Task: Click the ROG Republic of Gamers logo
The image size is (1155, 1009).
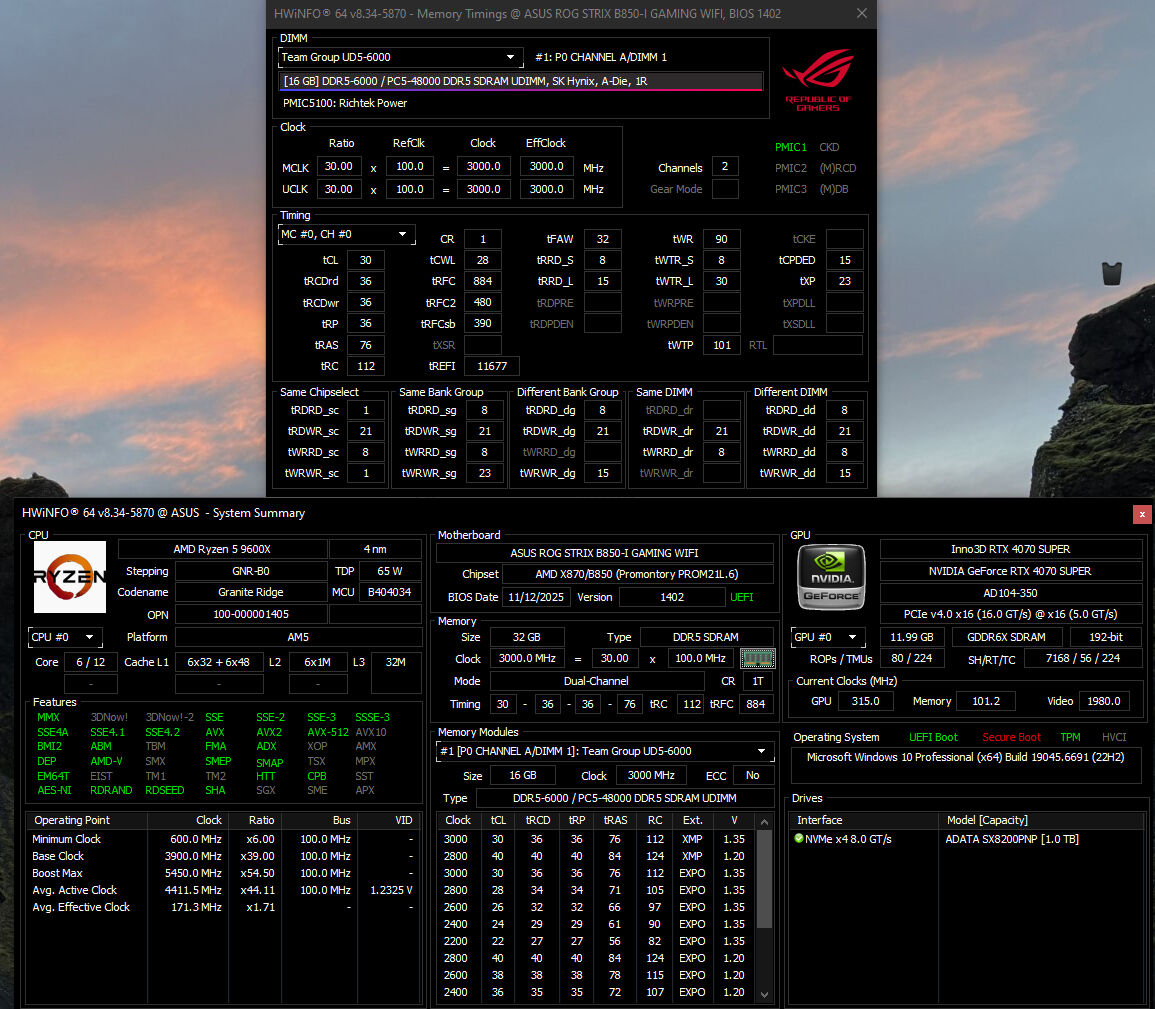Action: (x=818, y=80)
